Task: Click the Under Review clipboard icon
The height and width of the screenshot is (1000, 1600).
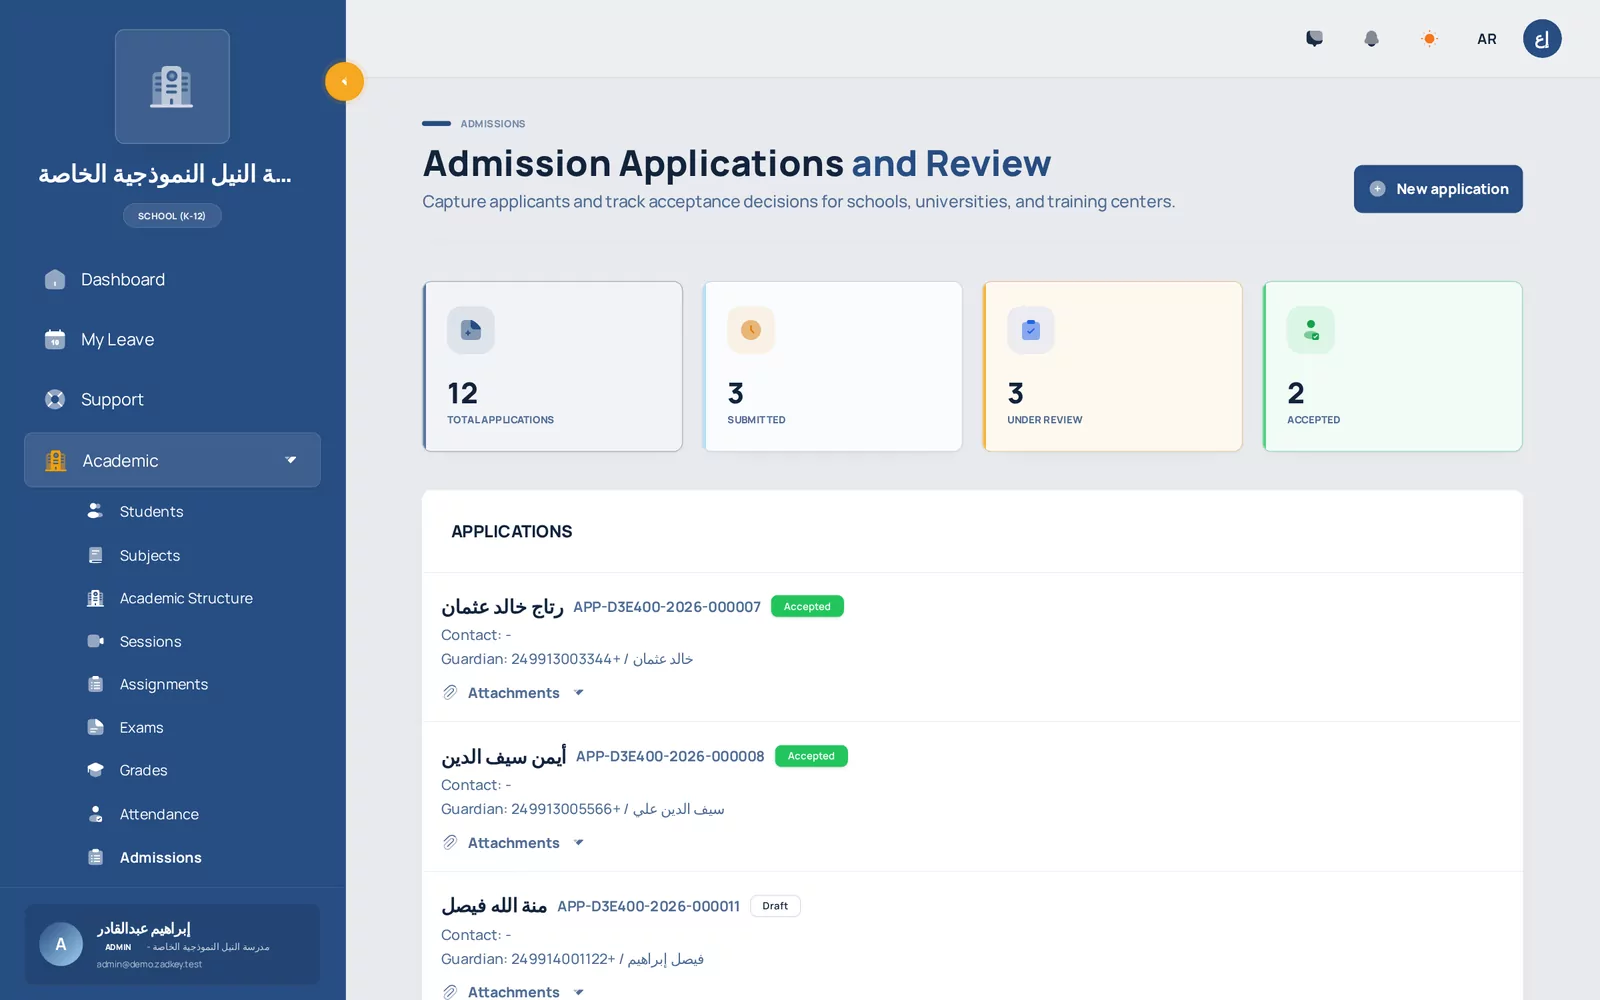Action: click(x=1031, y=330)
